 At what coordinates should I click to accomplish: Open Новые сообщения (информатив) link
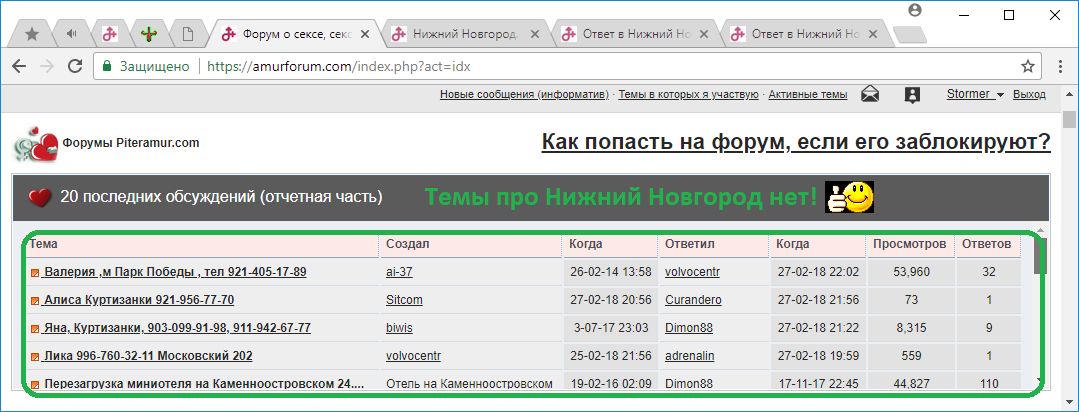[524, 95]
